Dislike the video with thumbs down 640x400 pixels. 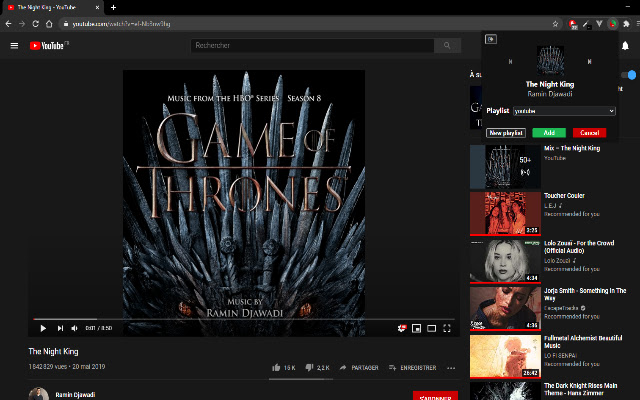[309, 368]
